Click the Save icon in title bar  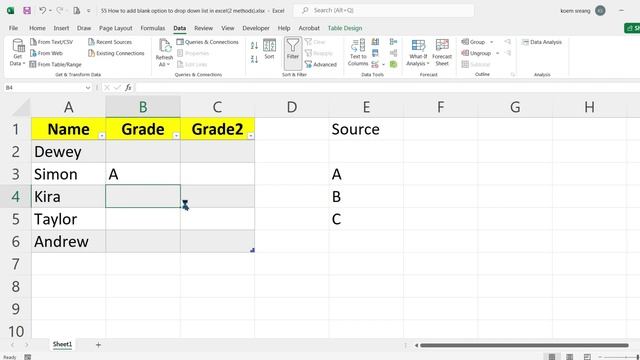click(x=27, y=11)
